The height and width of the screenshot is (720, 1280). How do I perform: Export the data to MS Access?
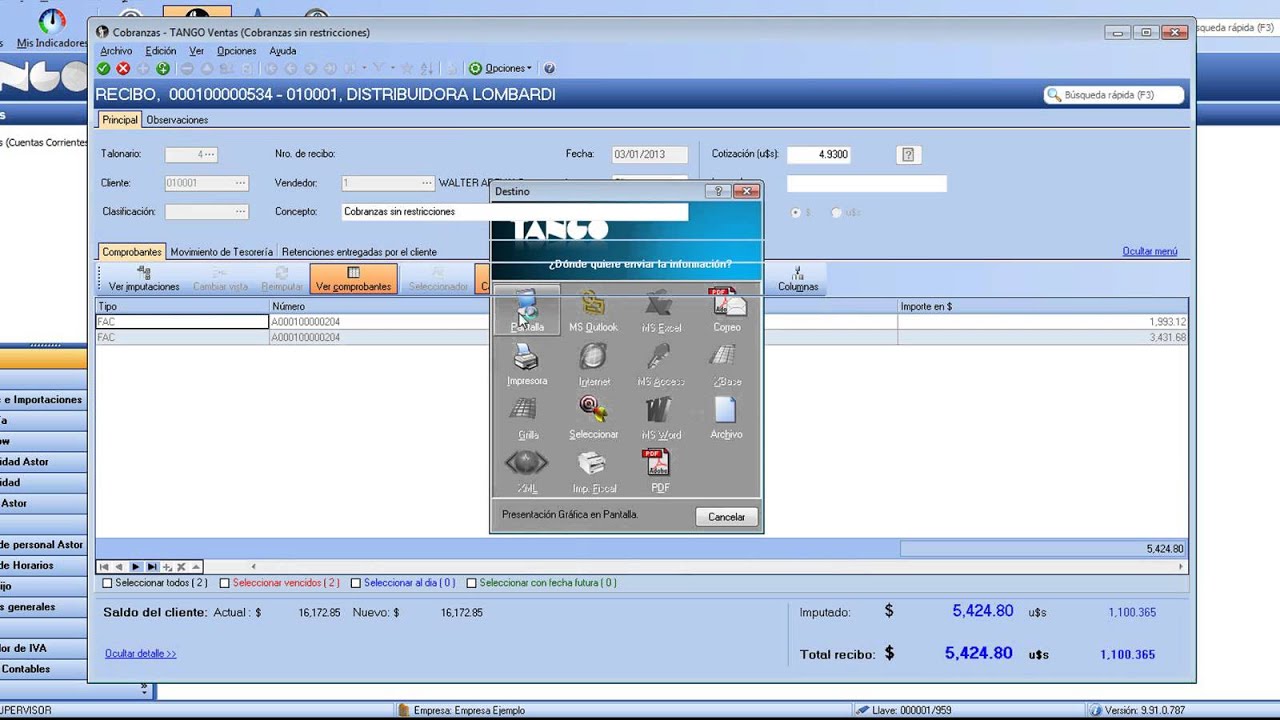coord(661,365)
